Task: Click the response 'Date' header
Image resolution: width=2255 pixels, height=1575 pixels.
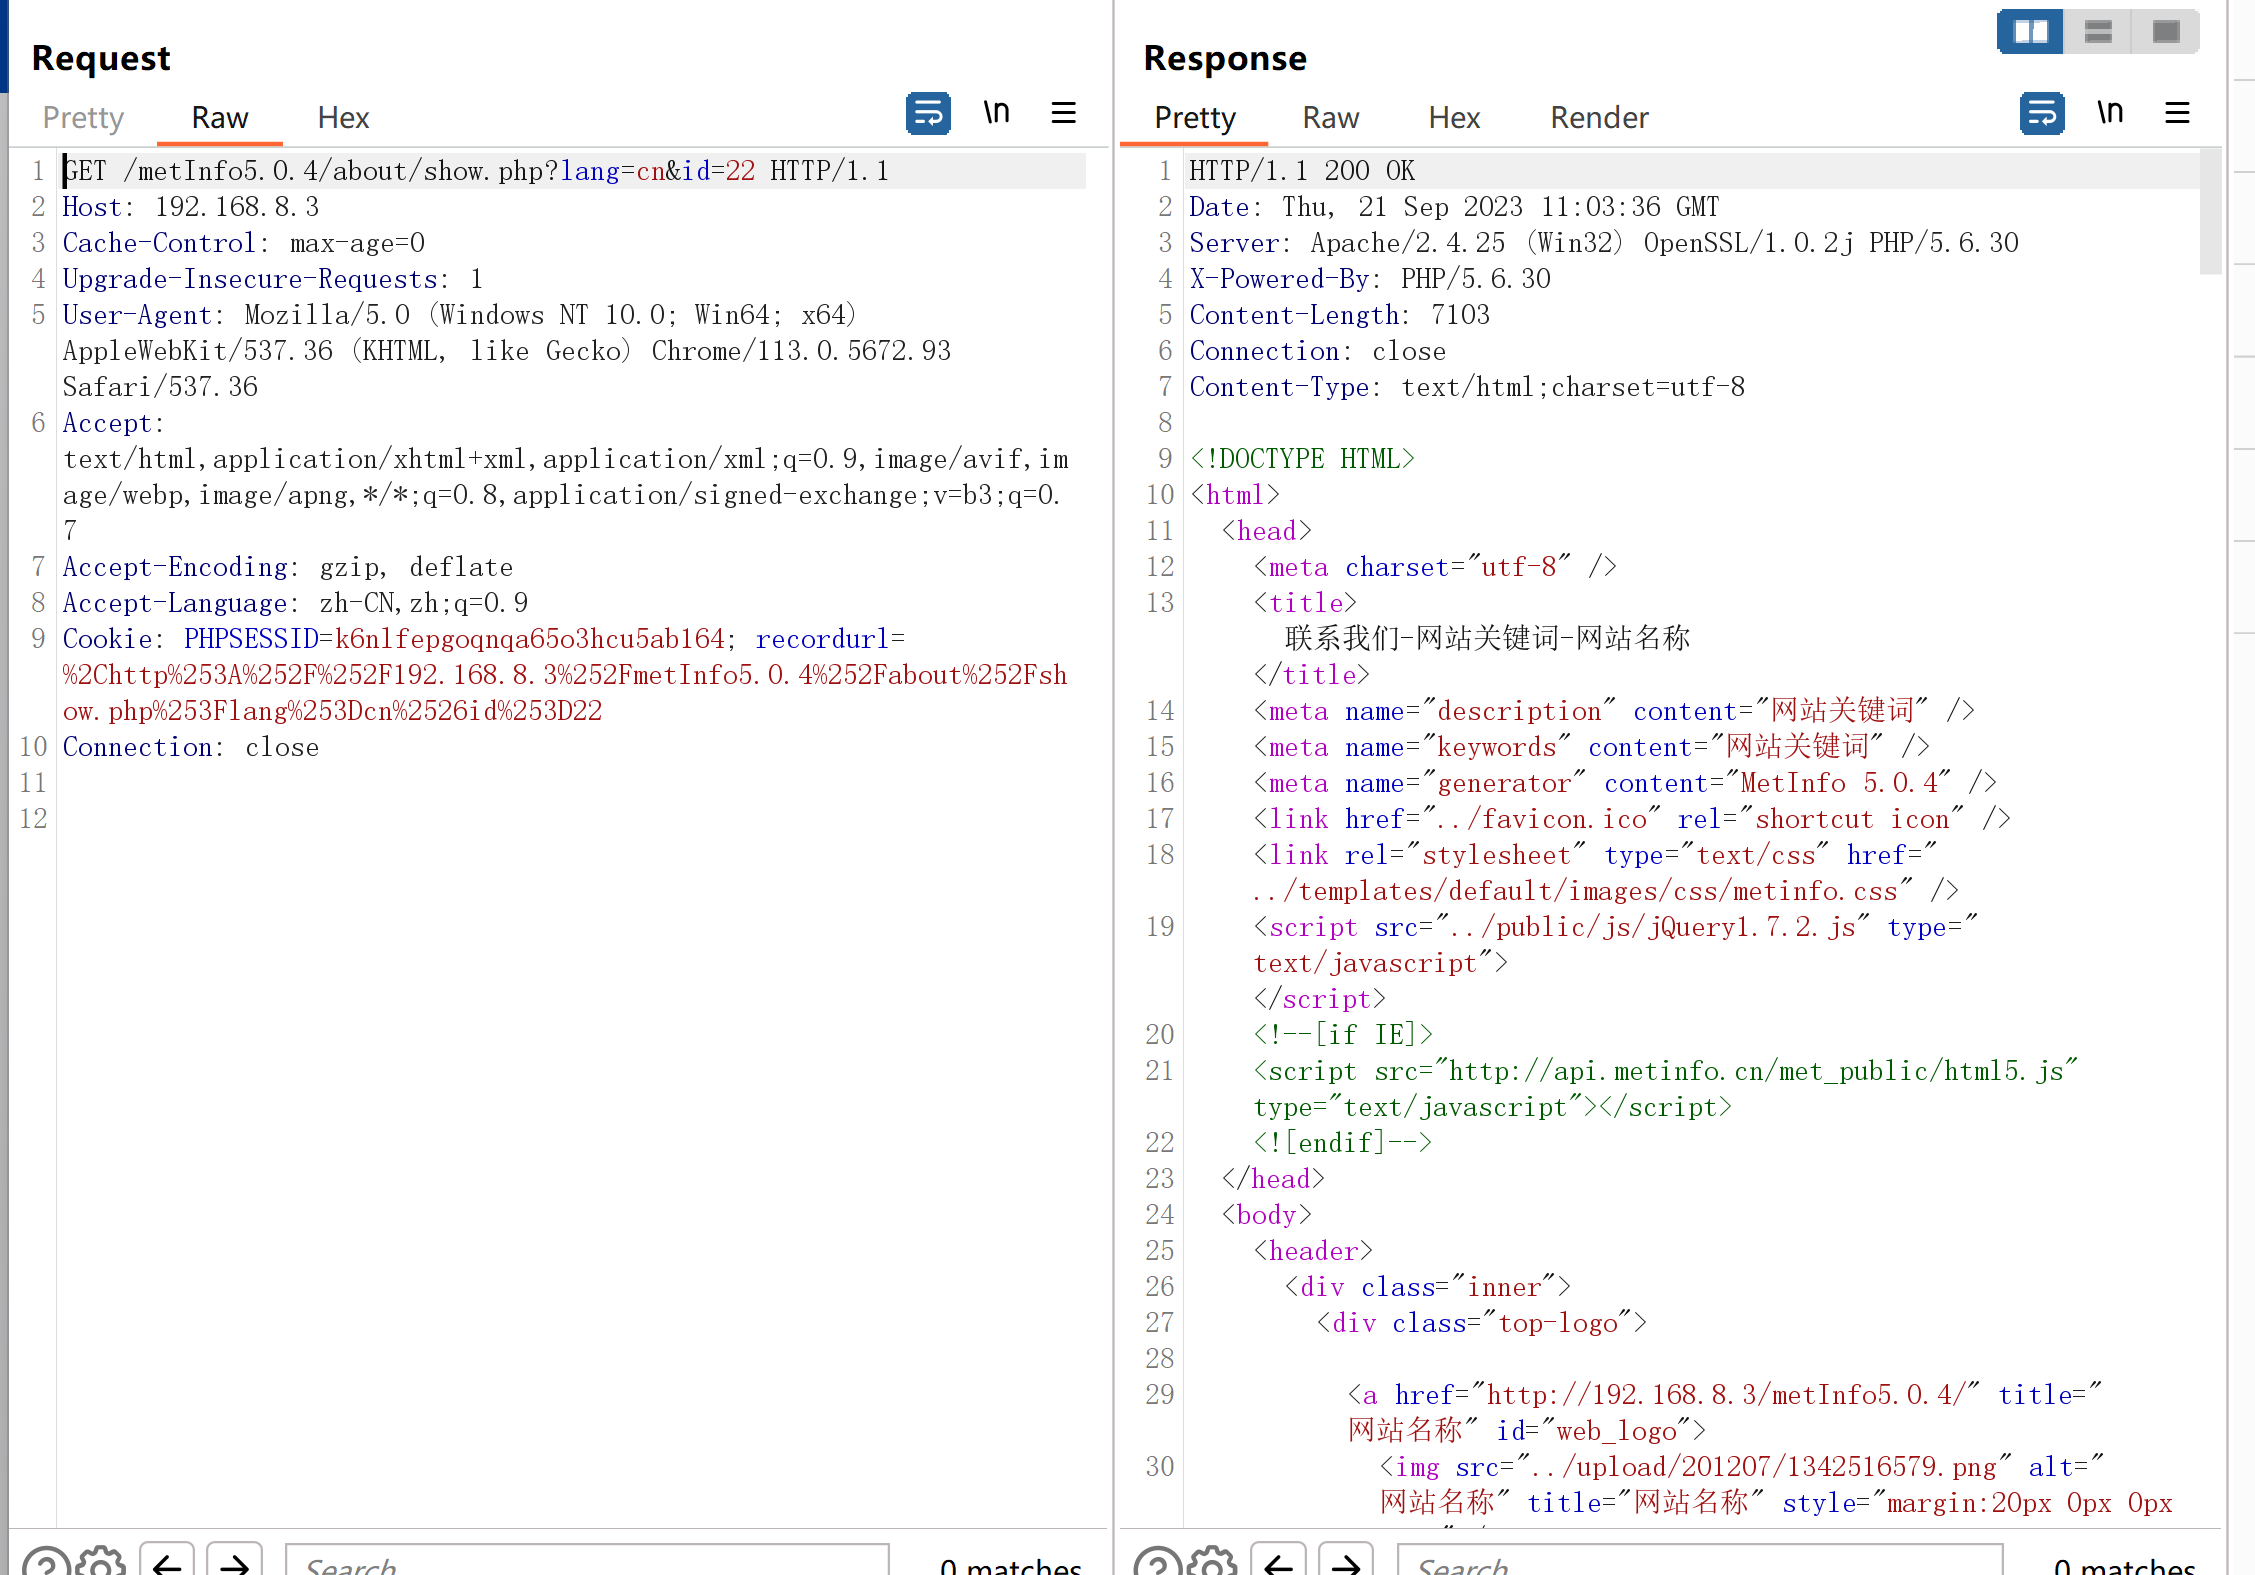Action: click(1454, 207)
